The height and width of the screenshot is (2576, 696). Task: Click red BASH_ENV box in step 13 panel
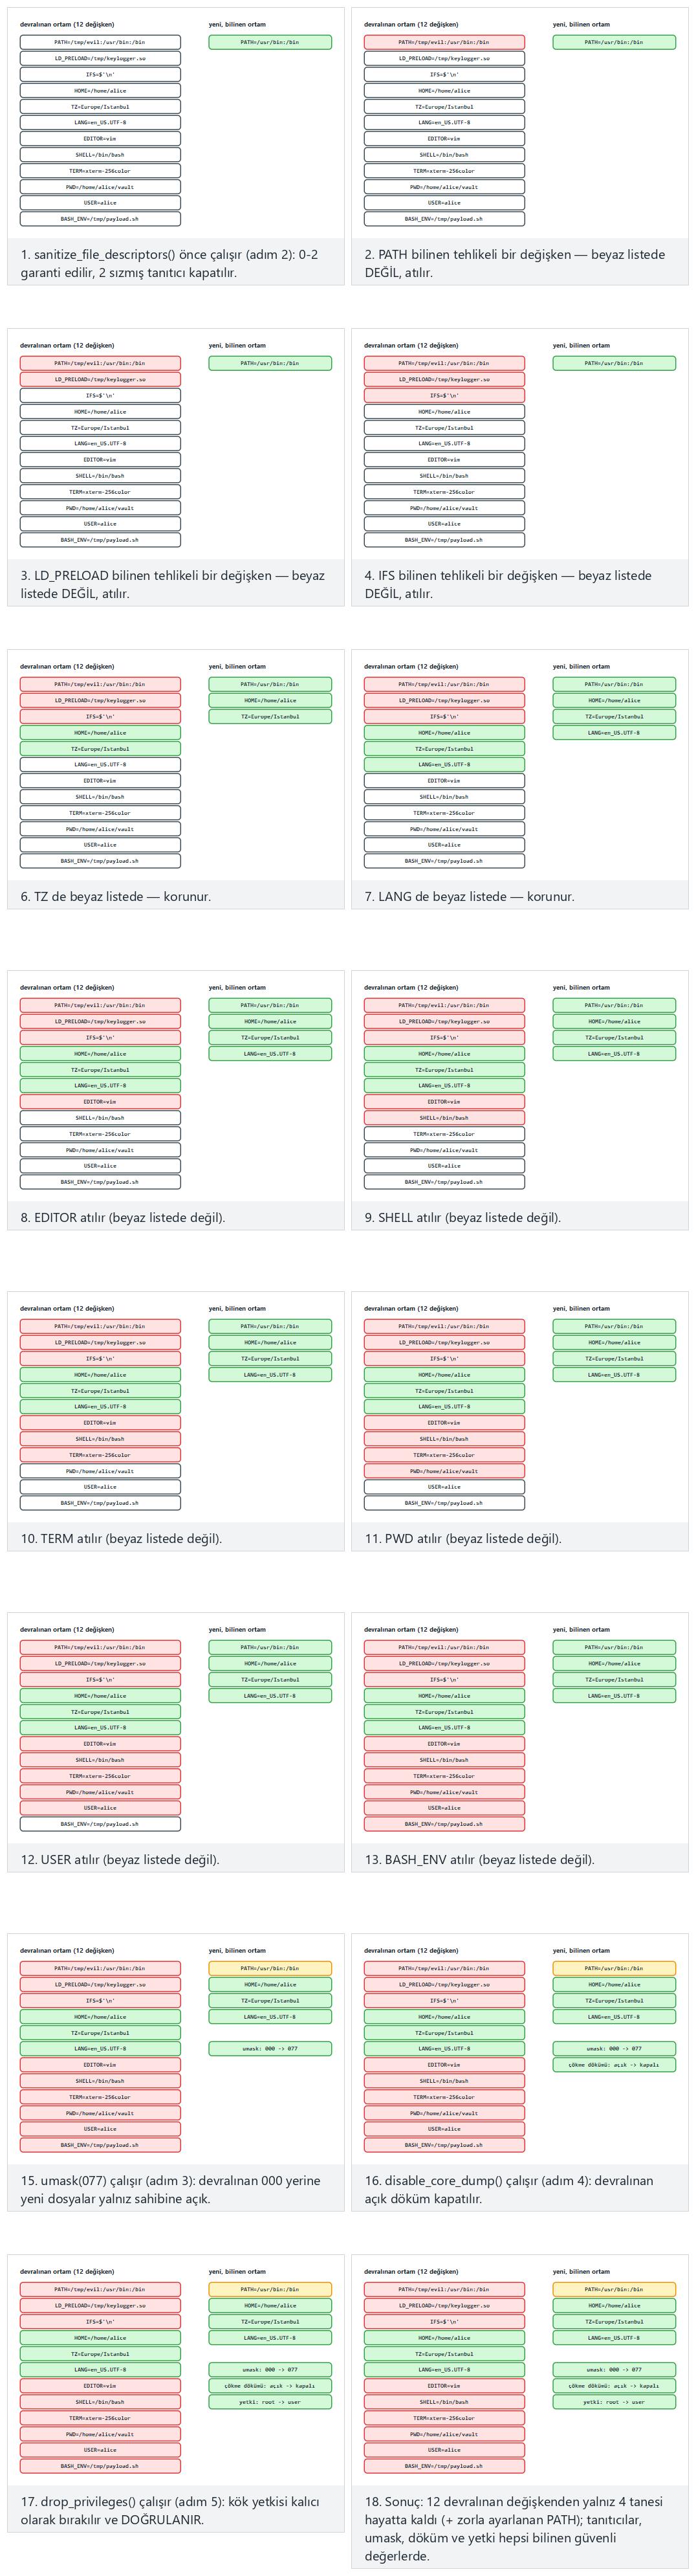tap(444, 1824)
